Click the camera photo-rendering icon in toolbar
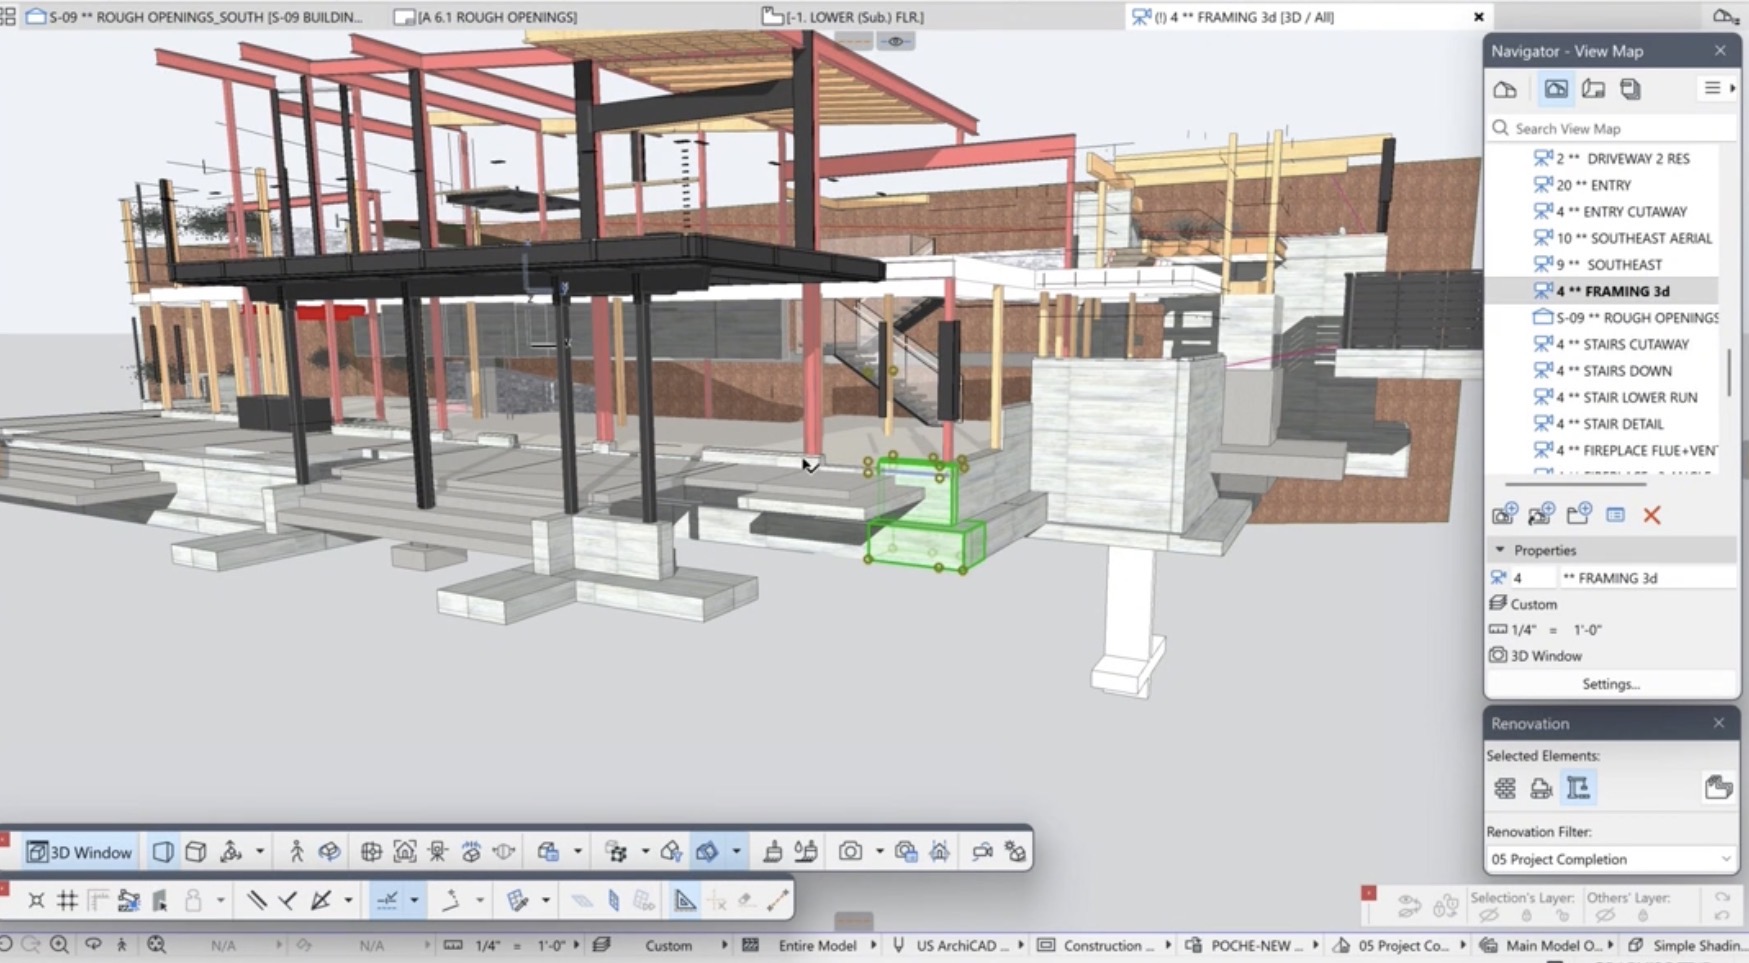 point(850,852)
